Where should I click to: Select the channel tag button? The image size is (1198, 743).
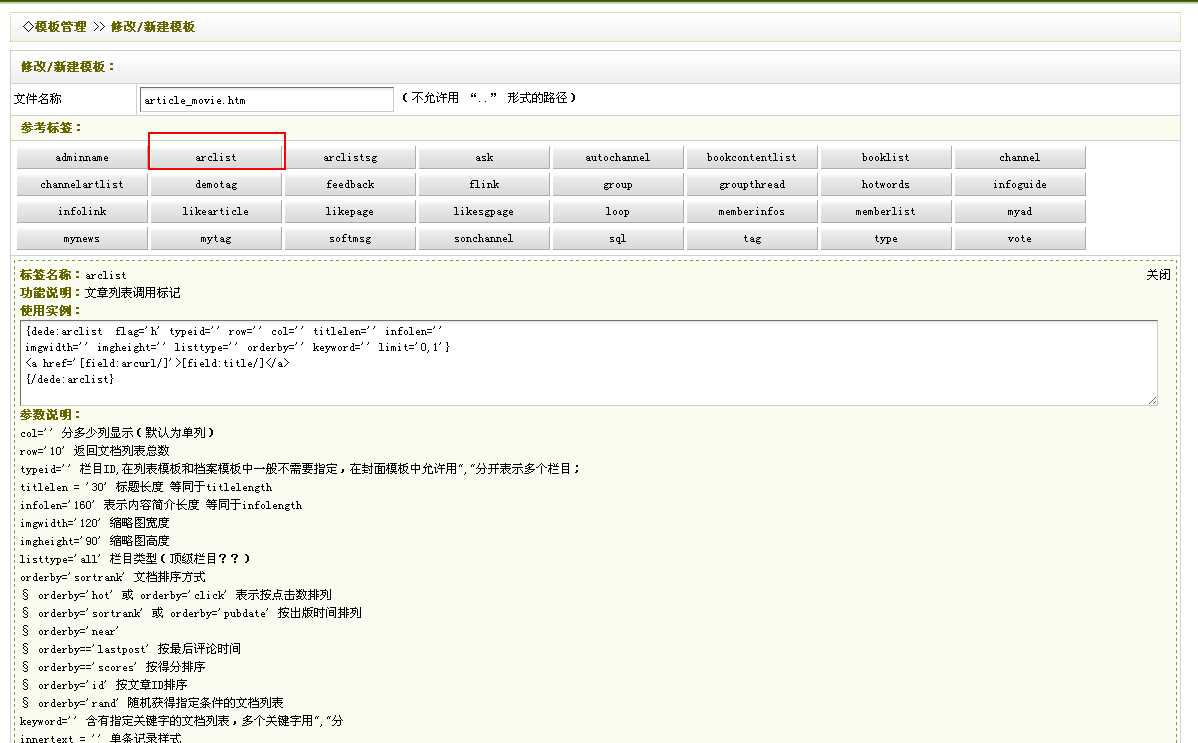(x=1020, y=157)
